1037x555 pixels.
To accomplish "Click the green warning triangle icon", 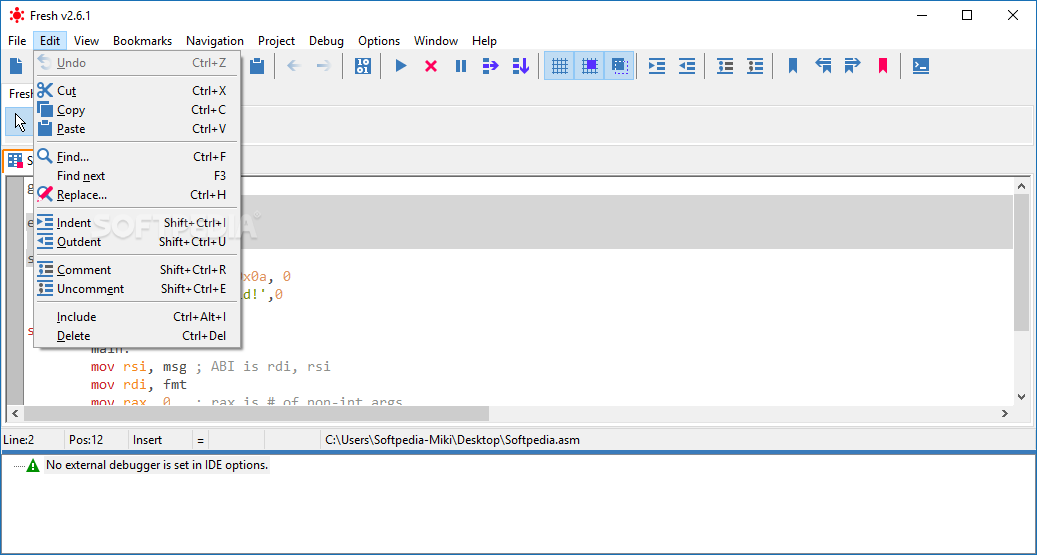I will tap(33, 466).
